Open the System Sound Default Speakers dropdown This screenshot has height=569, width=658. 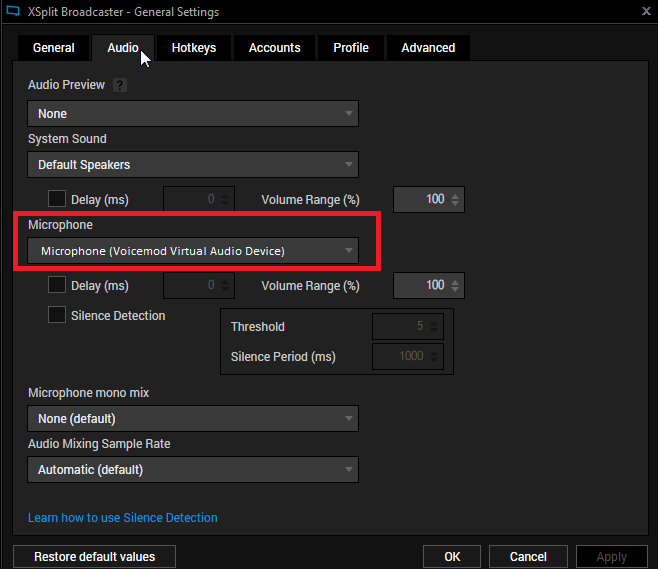pos(193,164)
